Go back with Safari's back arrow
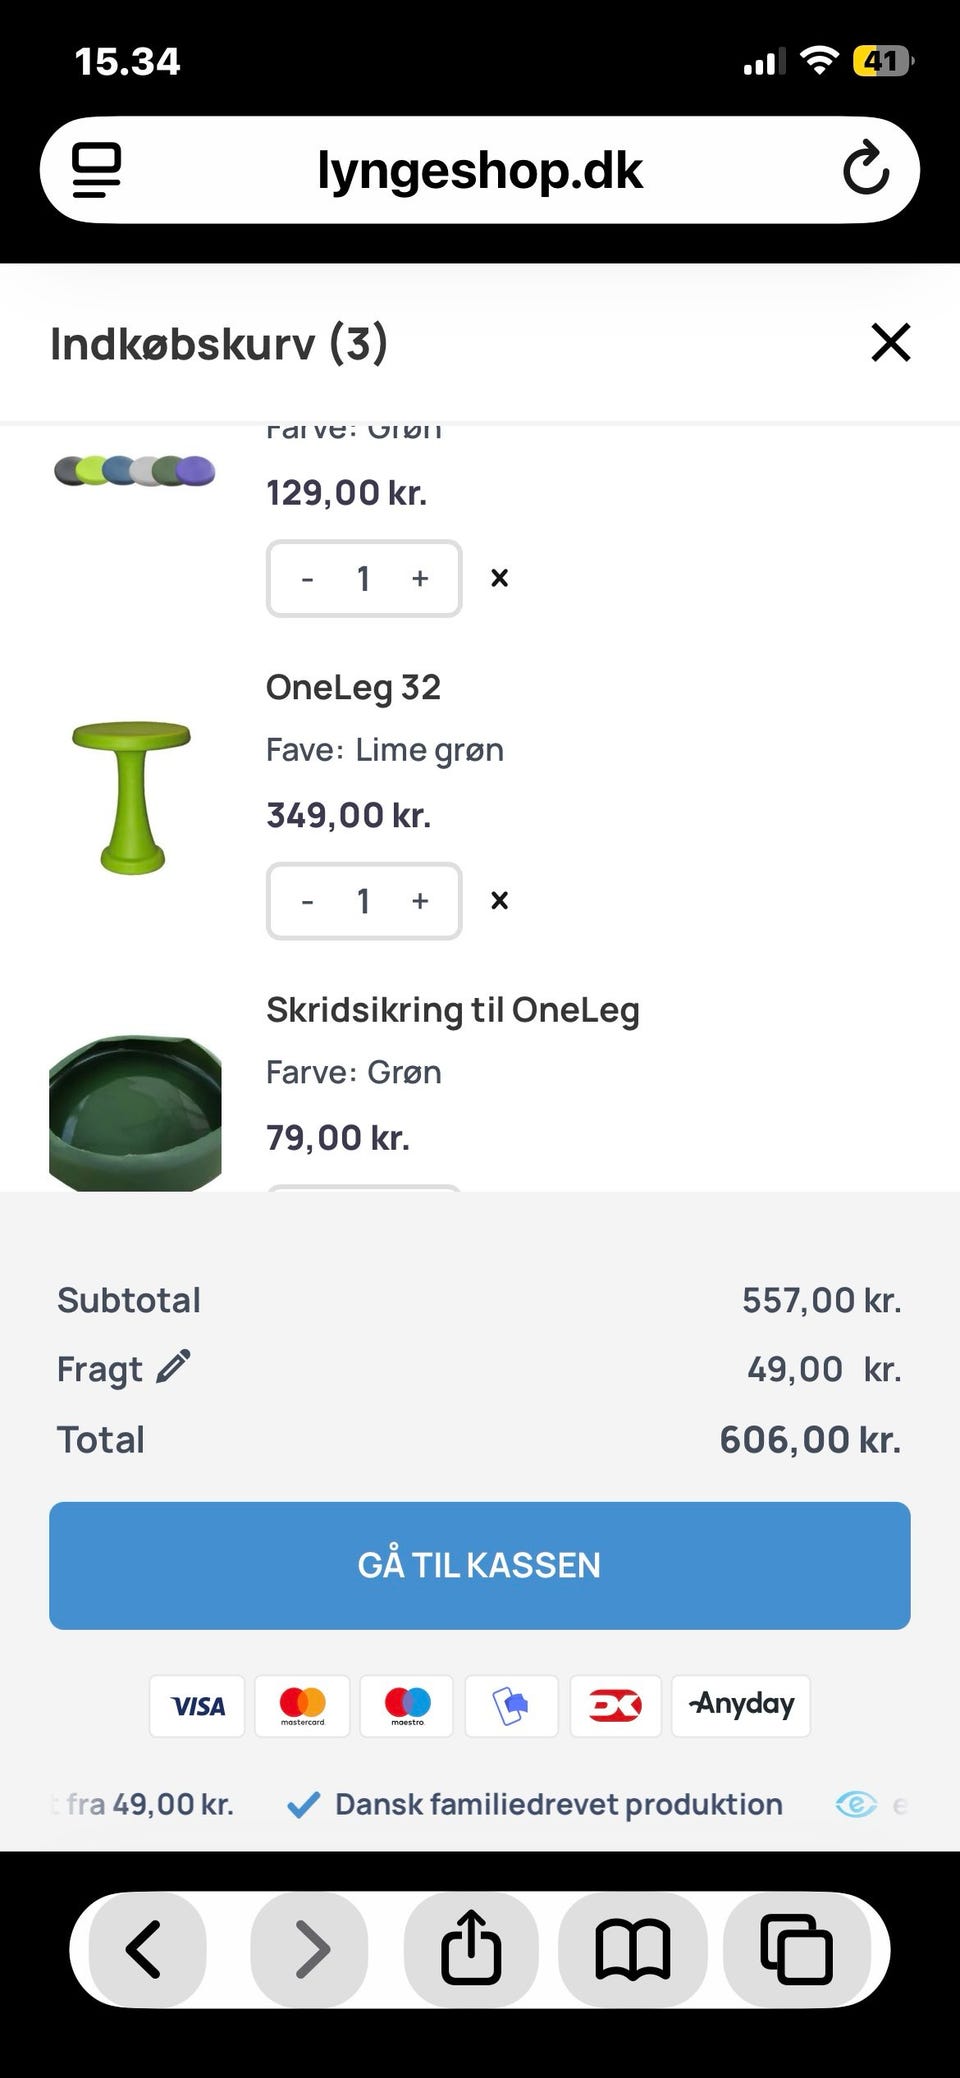960x2078 pixels. (145, 1949)
